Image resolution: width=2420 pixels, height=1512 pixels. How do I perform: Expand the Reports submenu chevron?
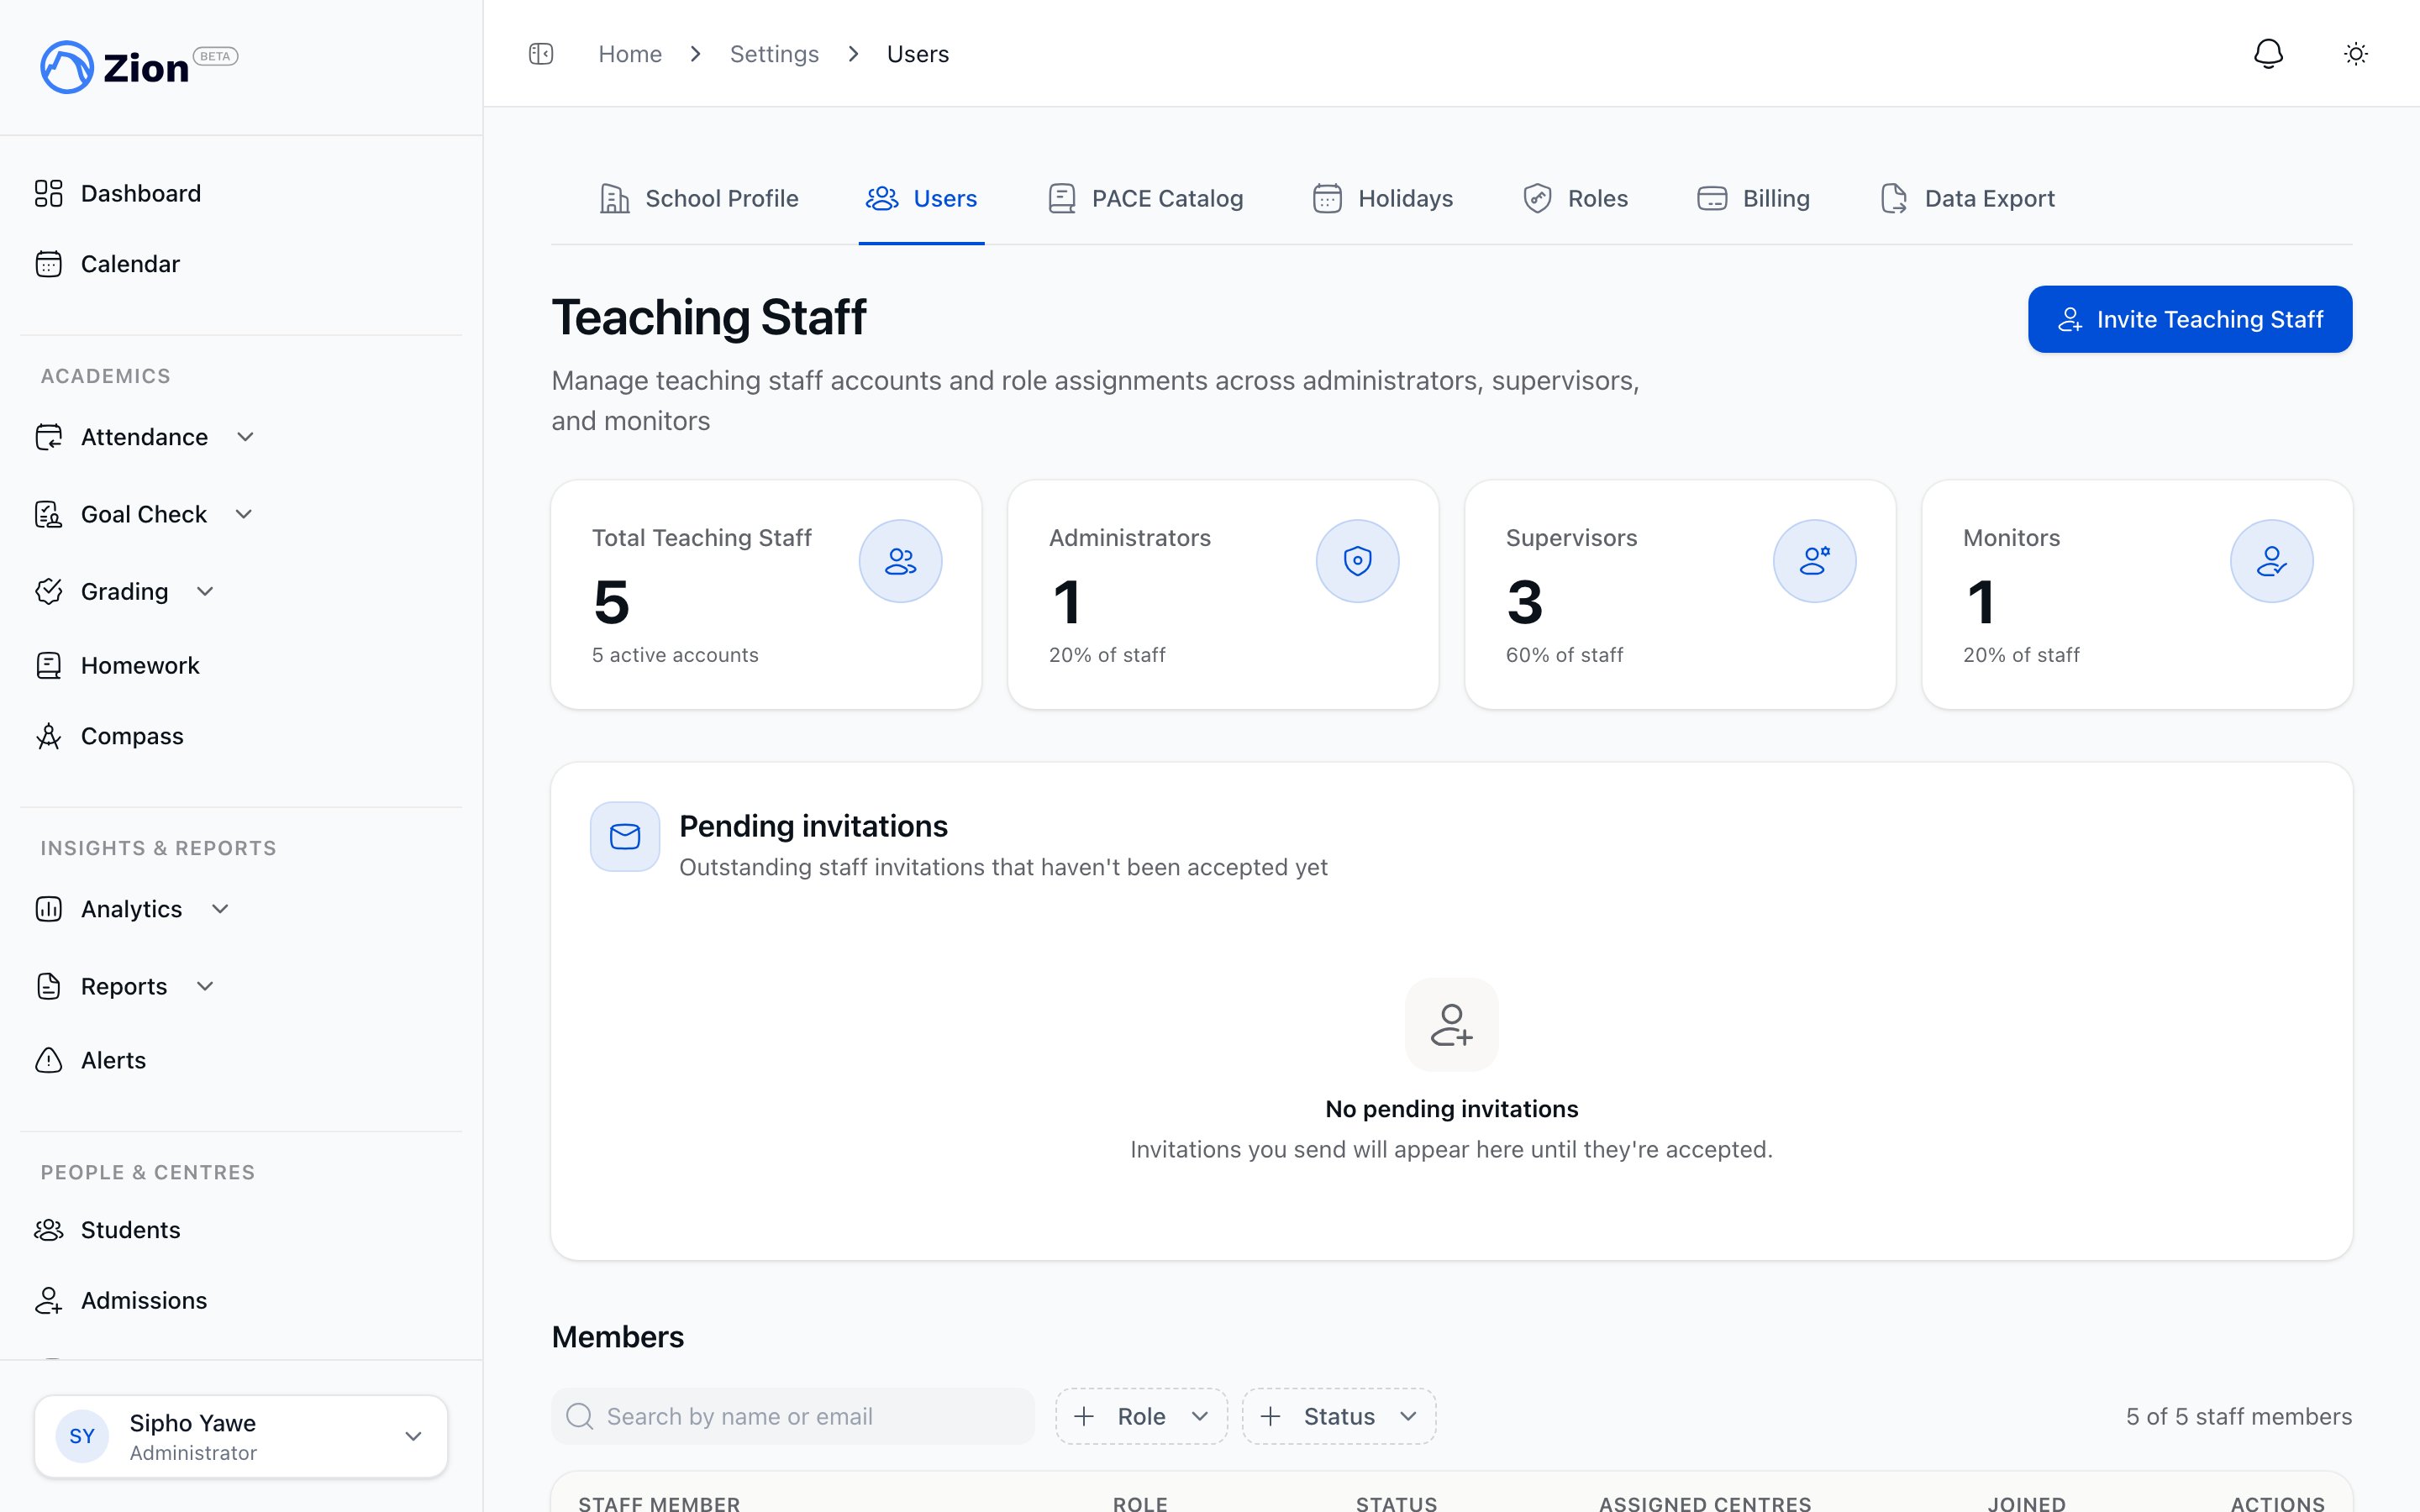tap(205, 986)
